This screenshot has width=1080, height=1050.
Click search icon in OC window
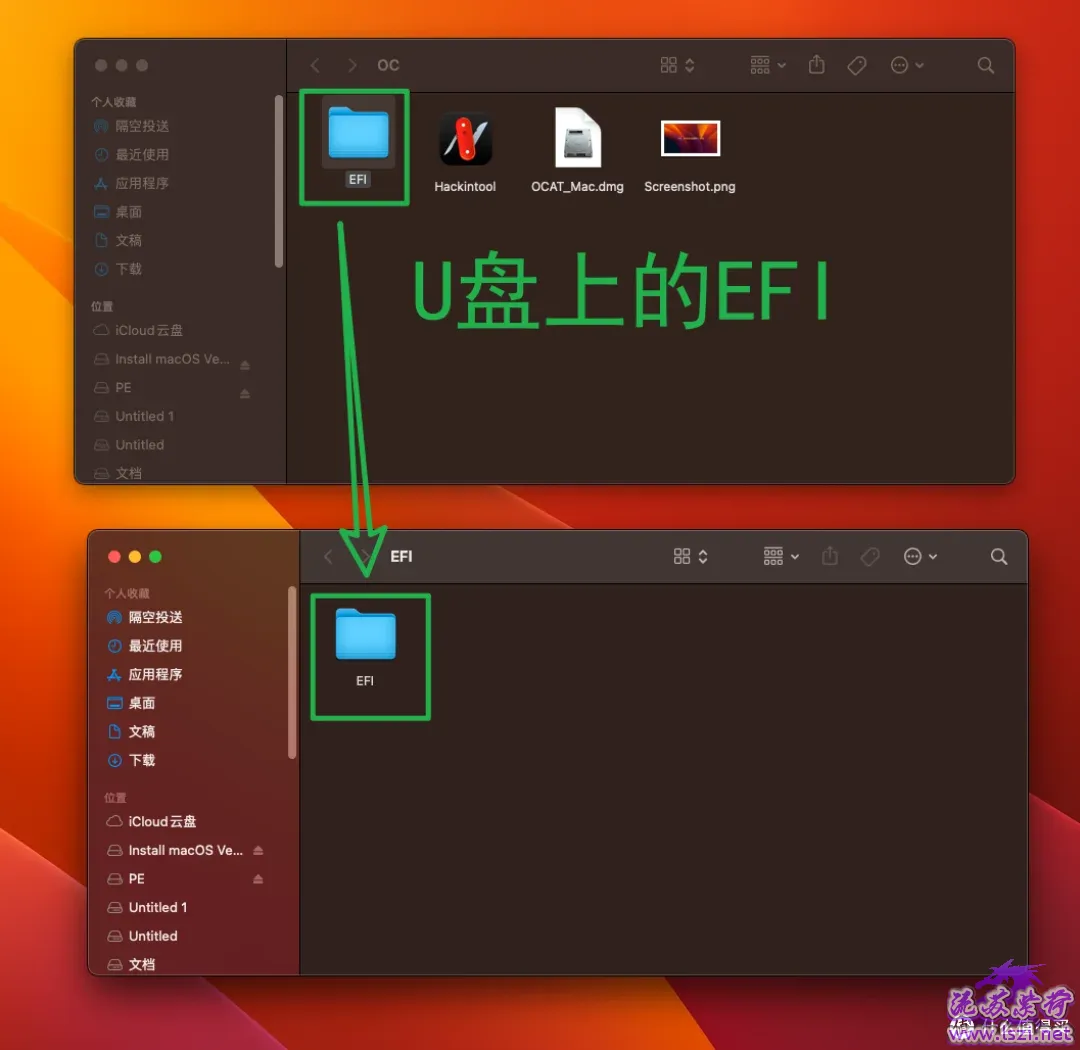pyautogui.click(x=986, y=65)
